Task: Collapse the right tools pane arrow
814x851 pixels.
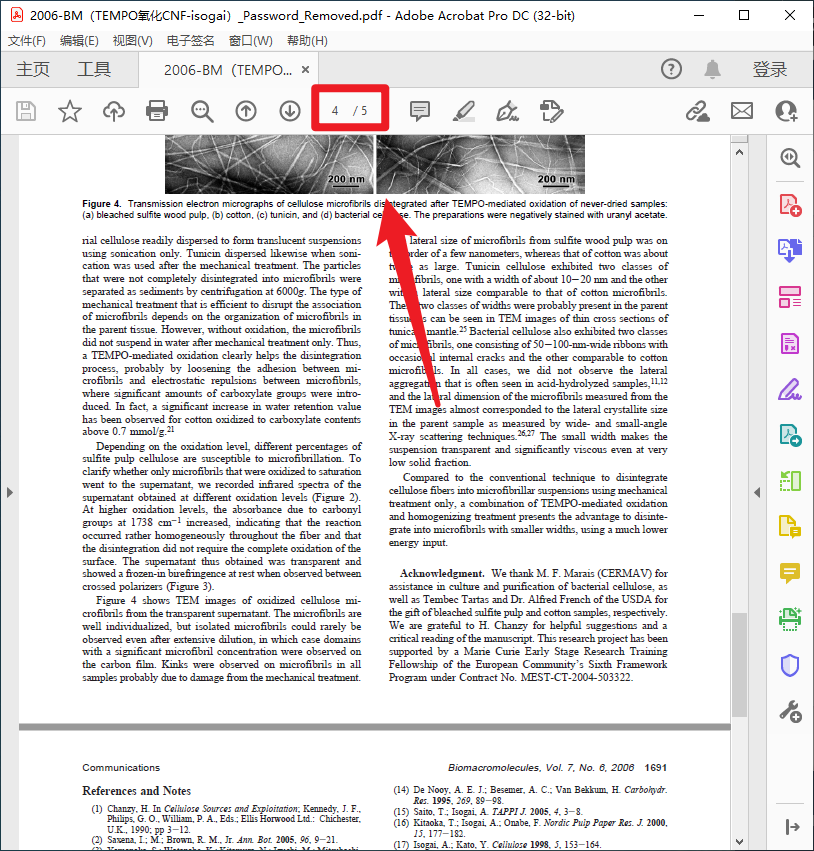Action: pyautogui.click(x=757, y=492)
